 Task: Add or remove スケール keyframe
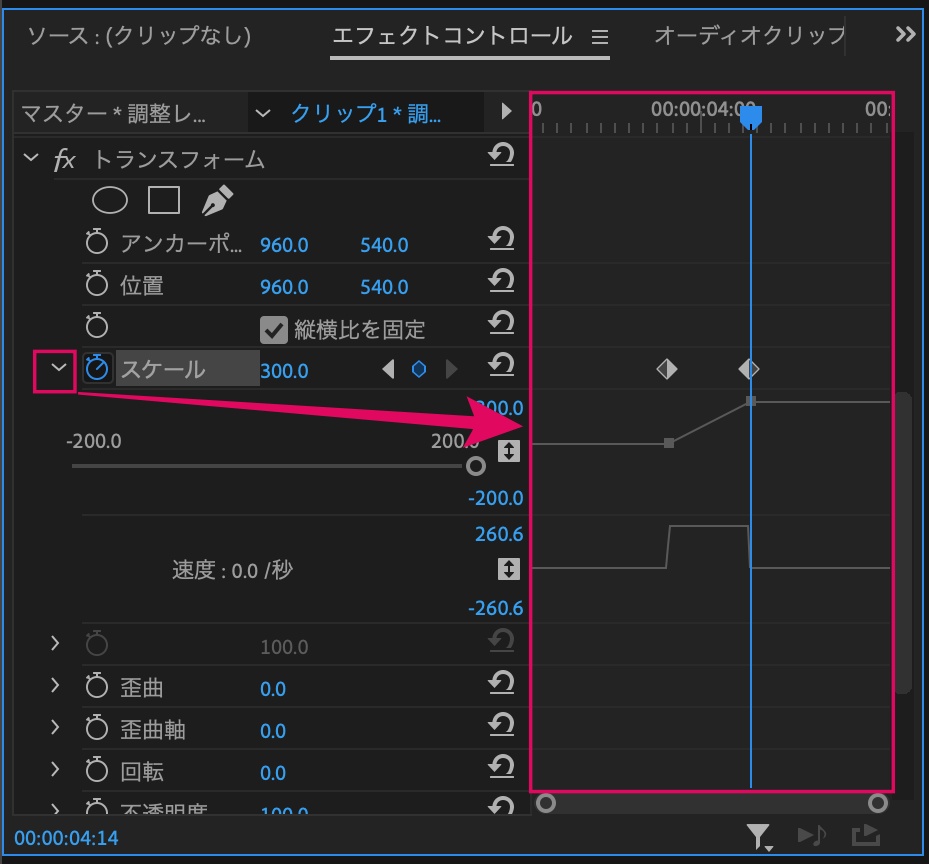(x=419, y=369)
